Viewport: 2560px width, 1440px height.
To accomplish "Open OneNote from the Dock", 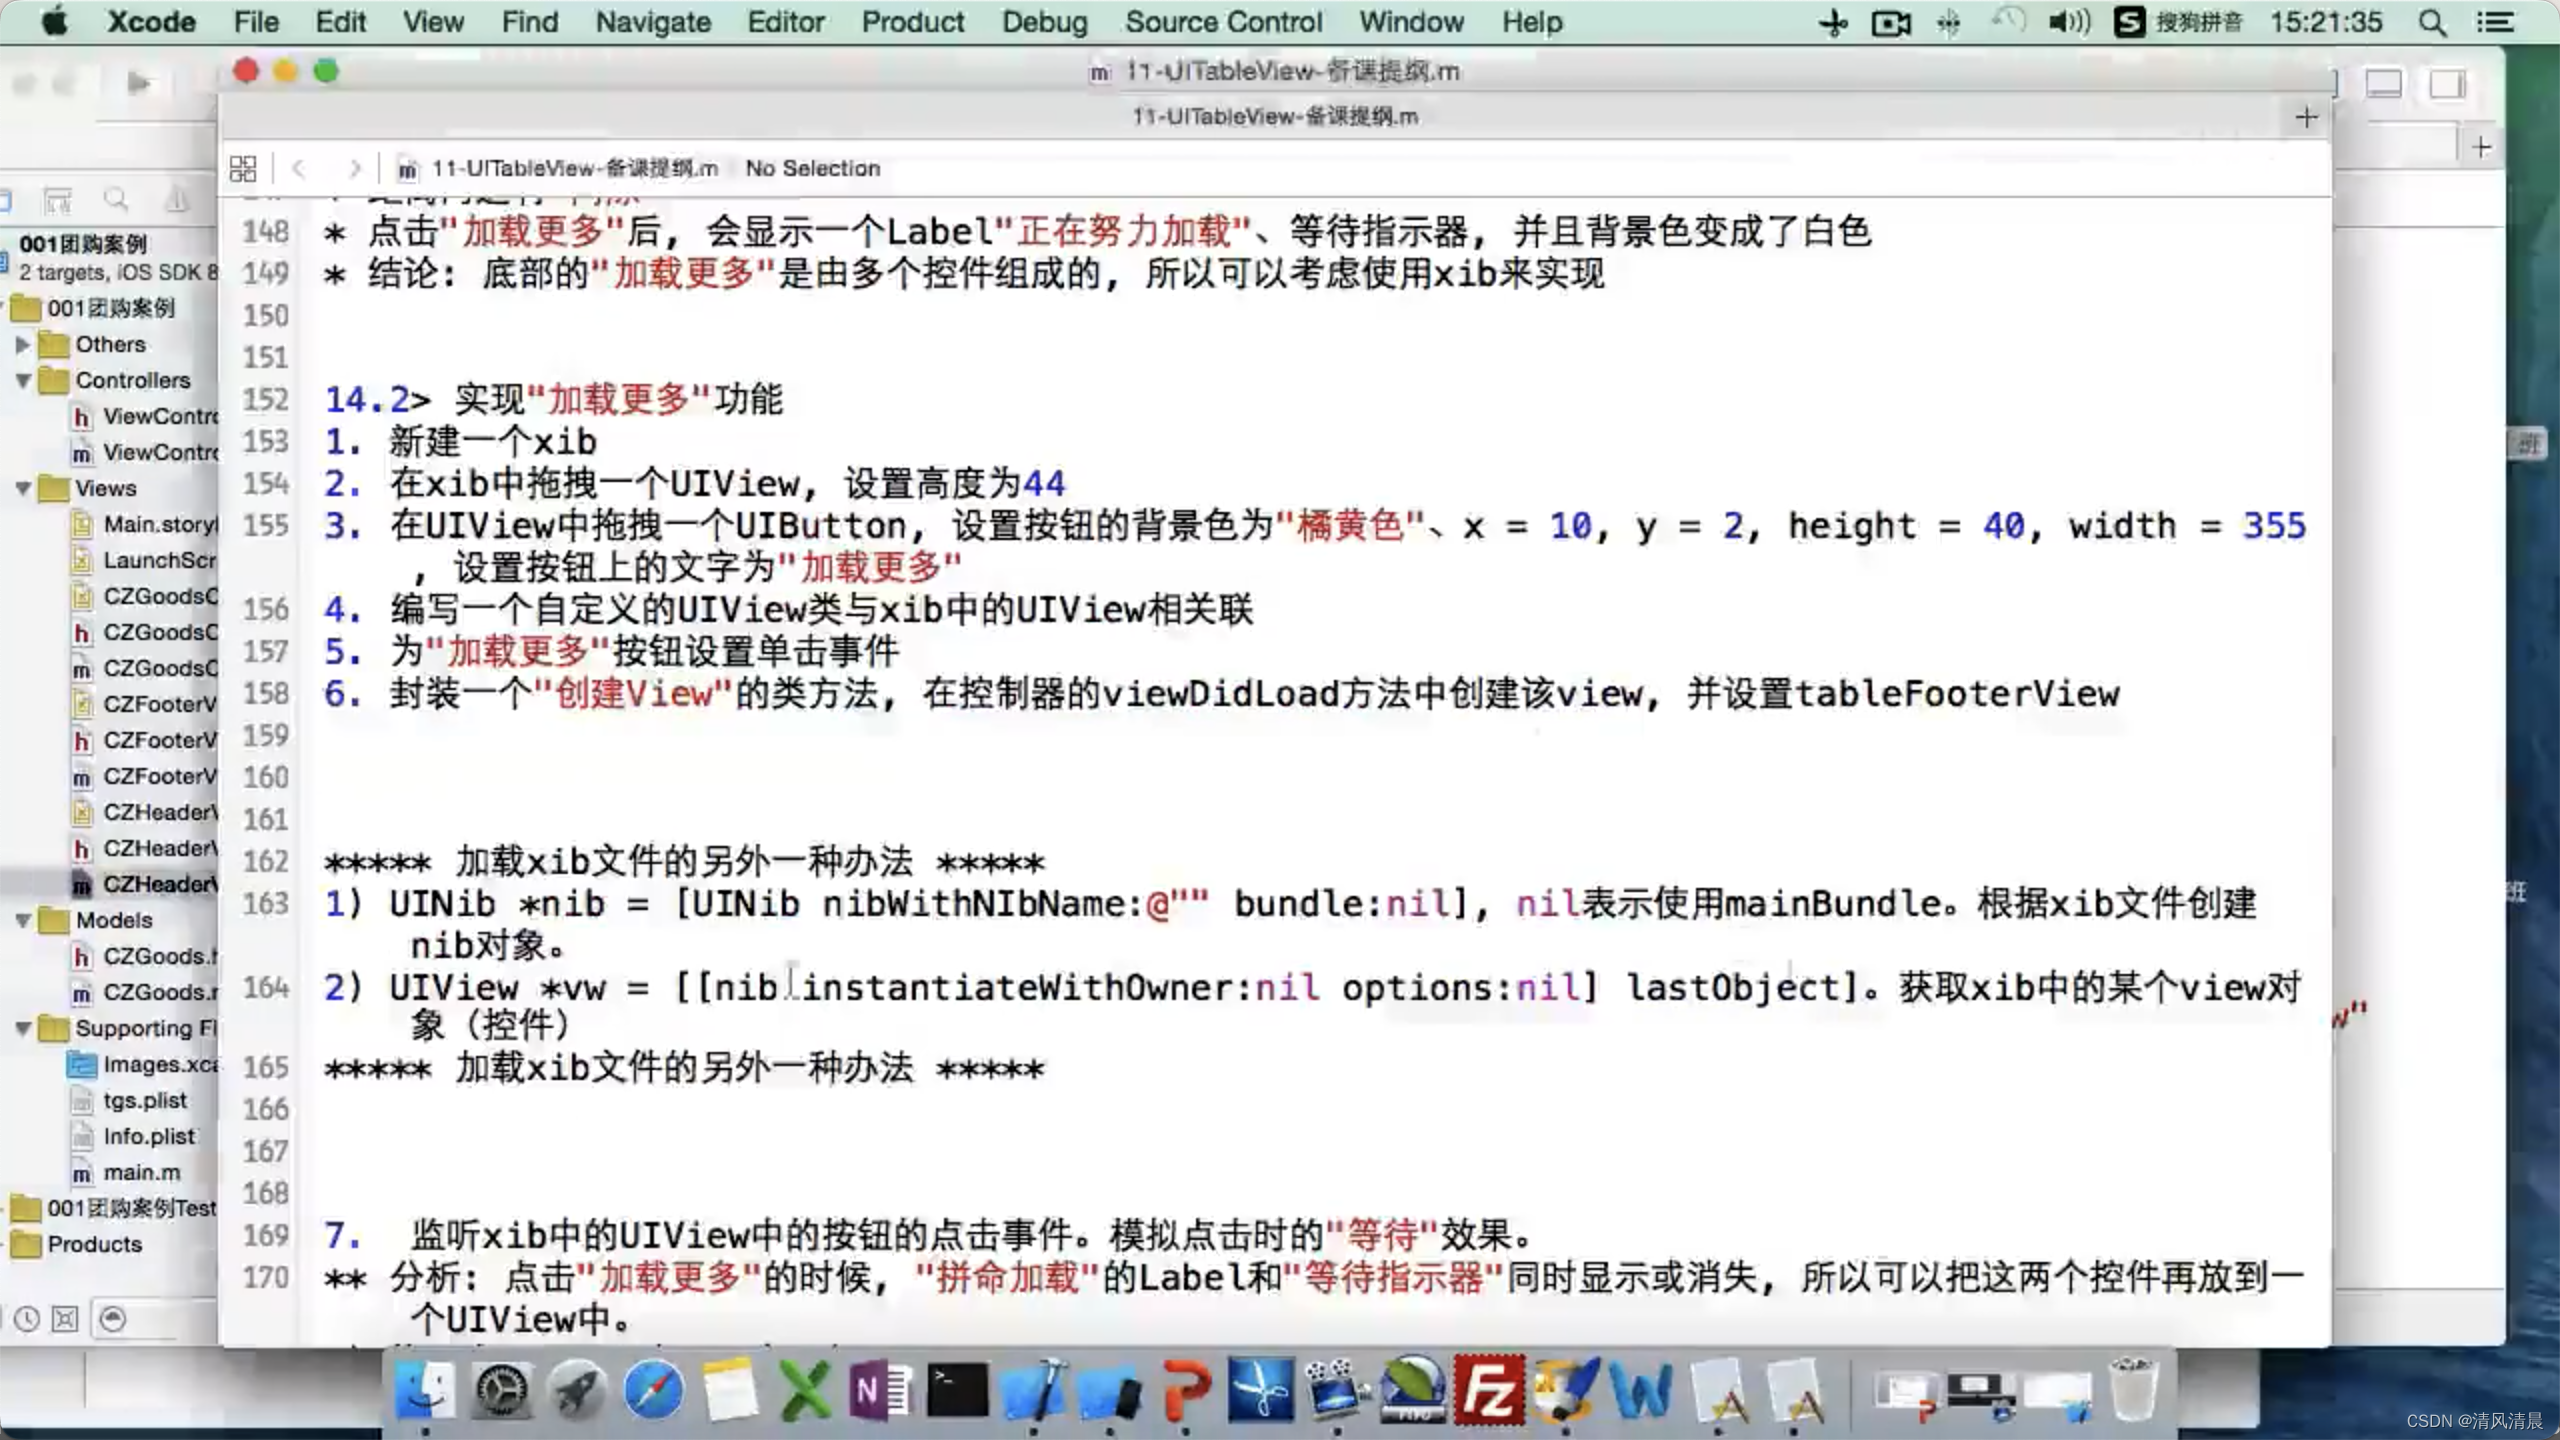I will [x=880, y=1390].
